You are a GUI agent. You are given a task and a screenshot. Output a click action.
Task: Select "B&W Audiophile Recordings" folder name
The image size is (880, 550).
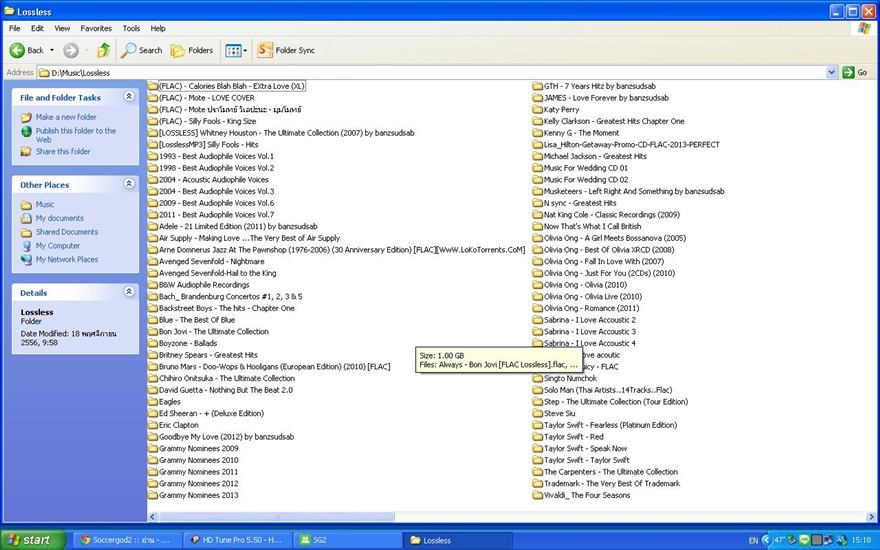[204, 285]
